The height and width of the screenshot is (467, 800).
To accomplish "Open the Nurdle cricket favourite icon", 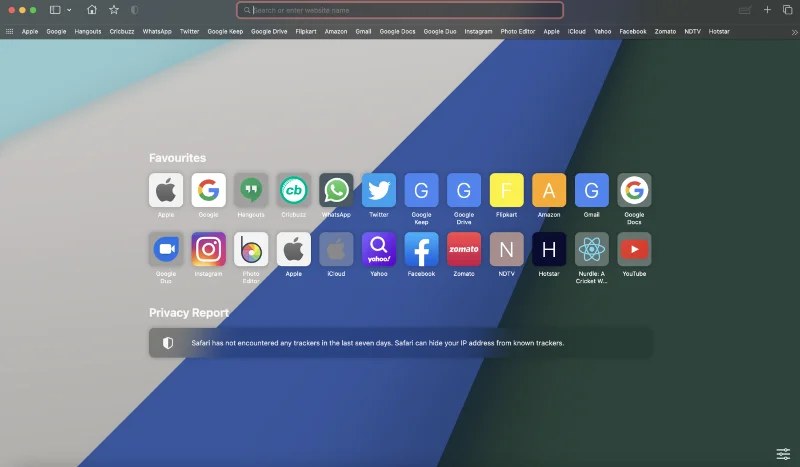I will pos(592,249).
